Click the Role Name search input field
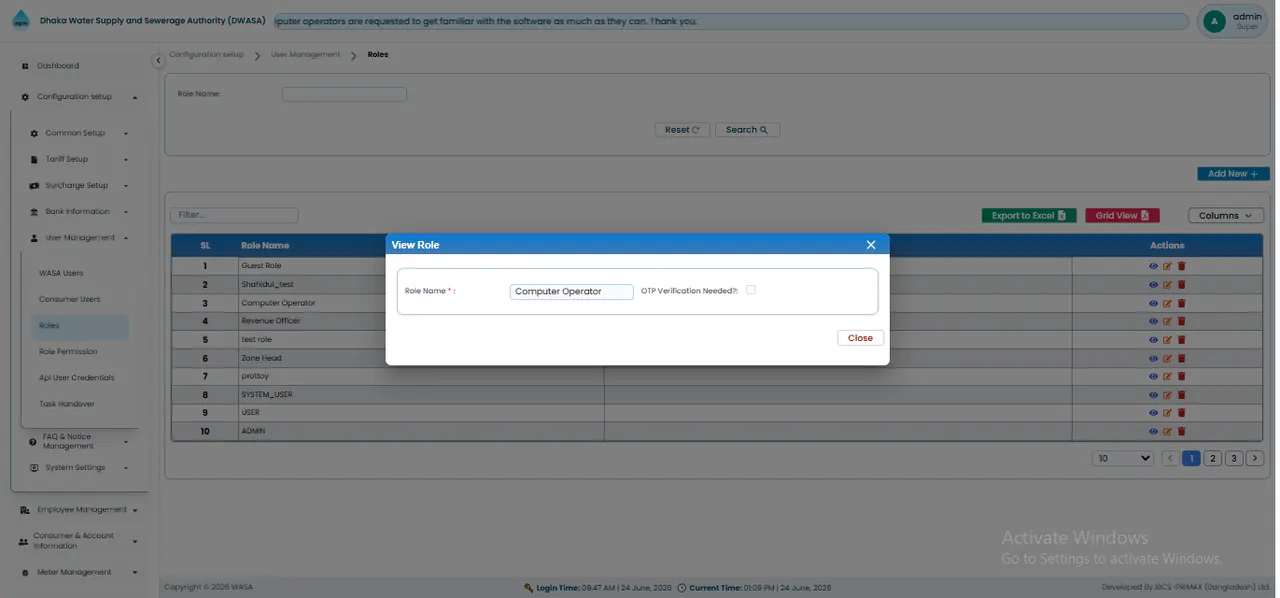The width and height of the screenshot is (1280, 598). [x=344, y=94]
